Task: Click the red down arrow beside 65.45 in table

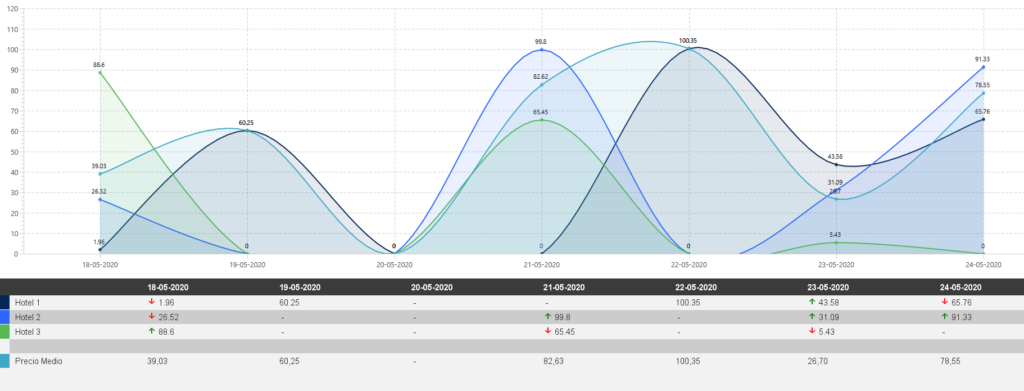Action: click(547, 331)
